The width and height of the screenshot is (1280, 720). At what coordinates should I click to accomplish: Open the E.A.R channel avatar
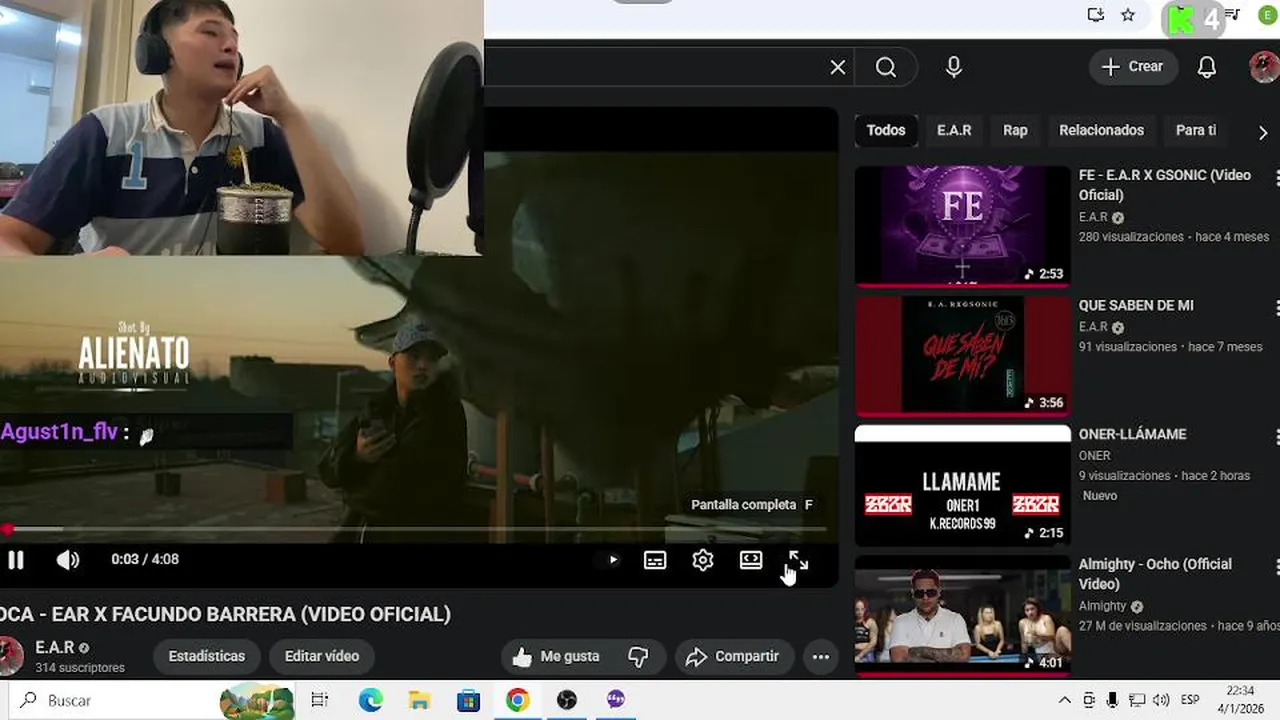click(10, 656)
